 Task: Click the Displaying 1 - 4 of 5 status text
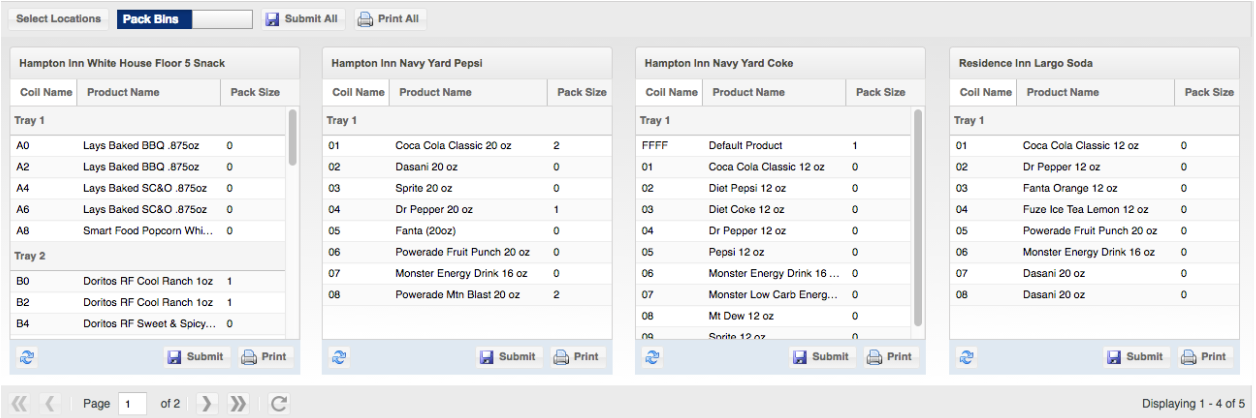pyautogui.click(x=1194, y=404)
